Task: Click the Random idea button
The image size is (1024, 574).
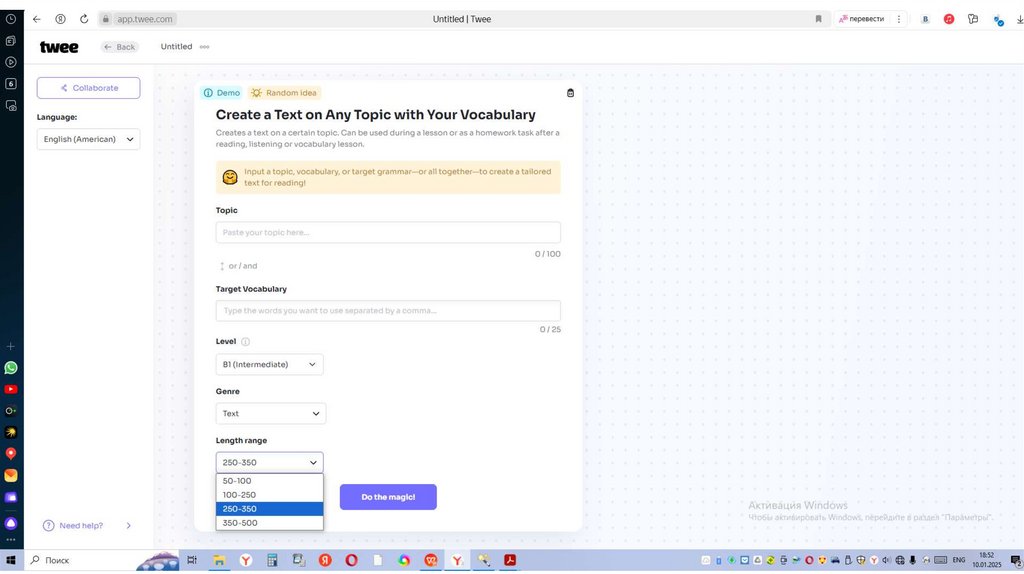Action: click(284, 93)
